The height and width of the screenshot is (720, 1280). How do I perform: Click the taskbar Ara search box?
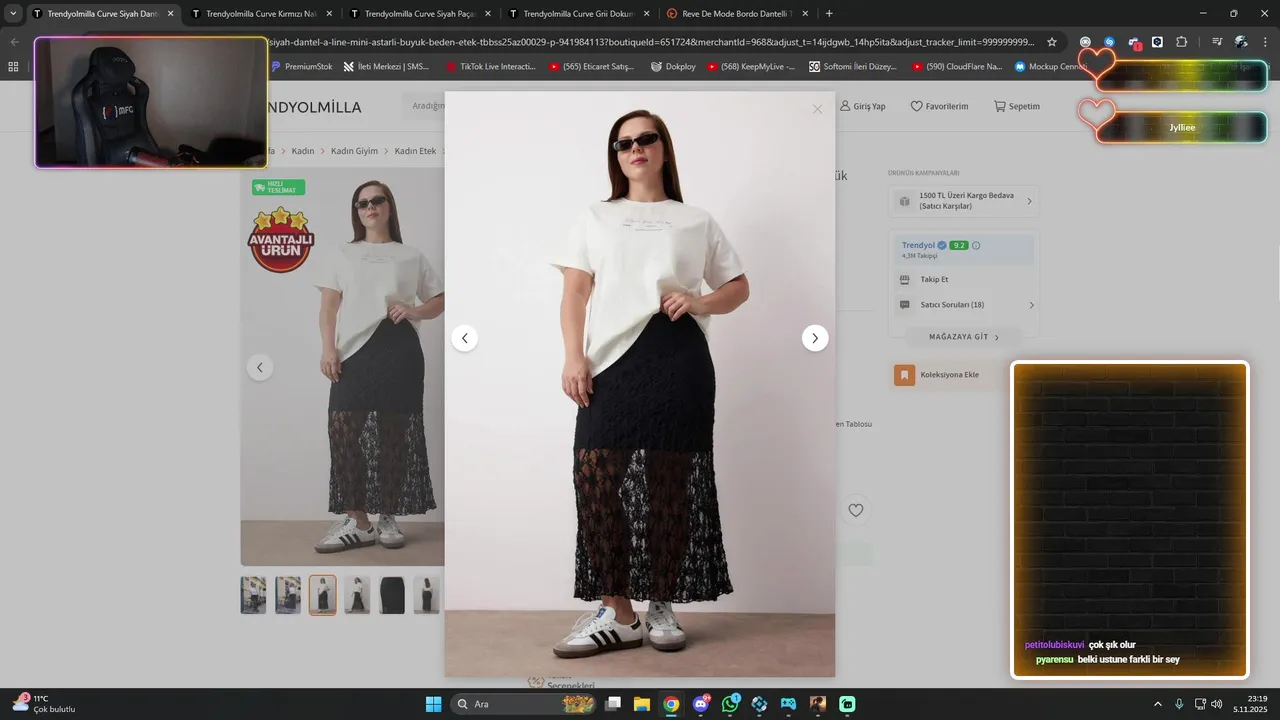click(x=524, y=704)
